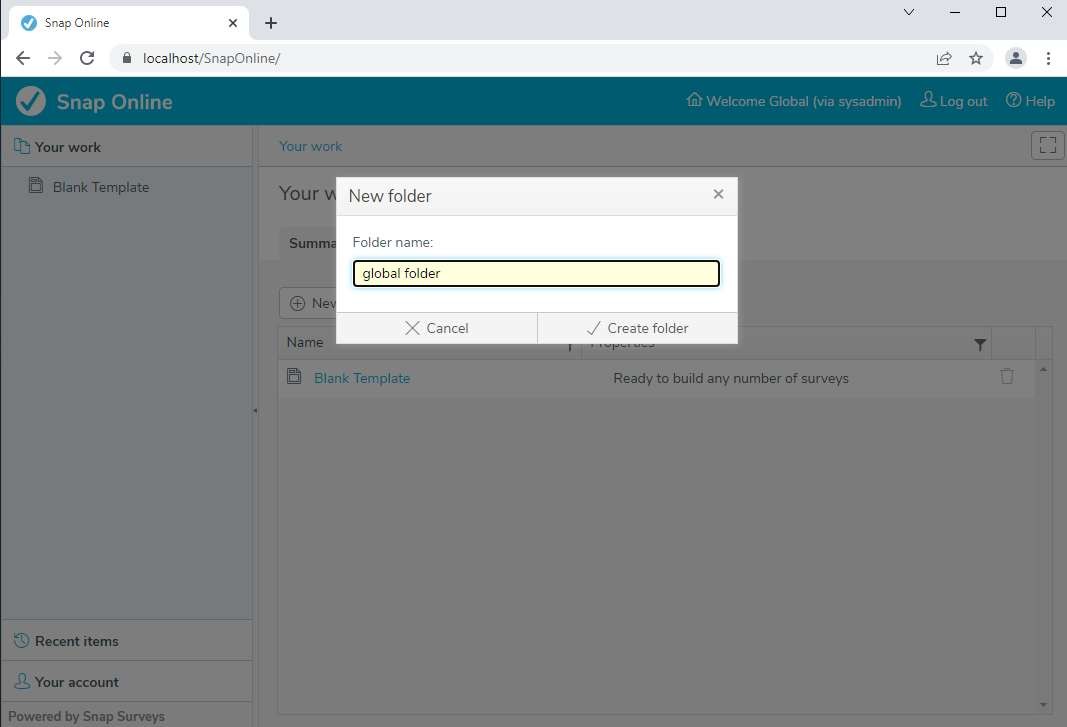1067x727 pixels.
Task: Click the Folder name text field
Action: pyautogui.click(x=536, y=274)
